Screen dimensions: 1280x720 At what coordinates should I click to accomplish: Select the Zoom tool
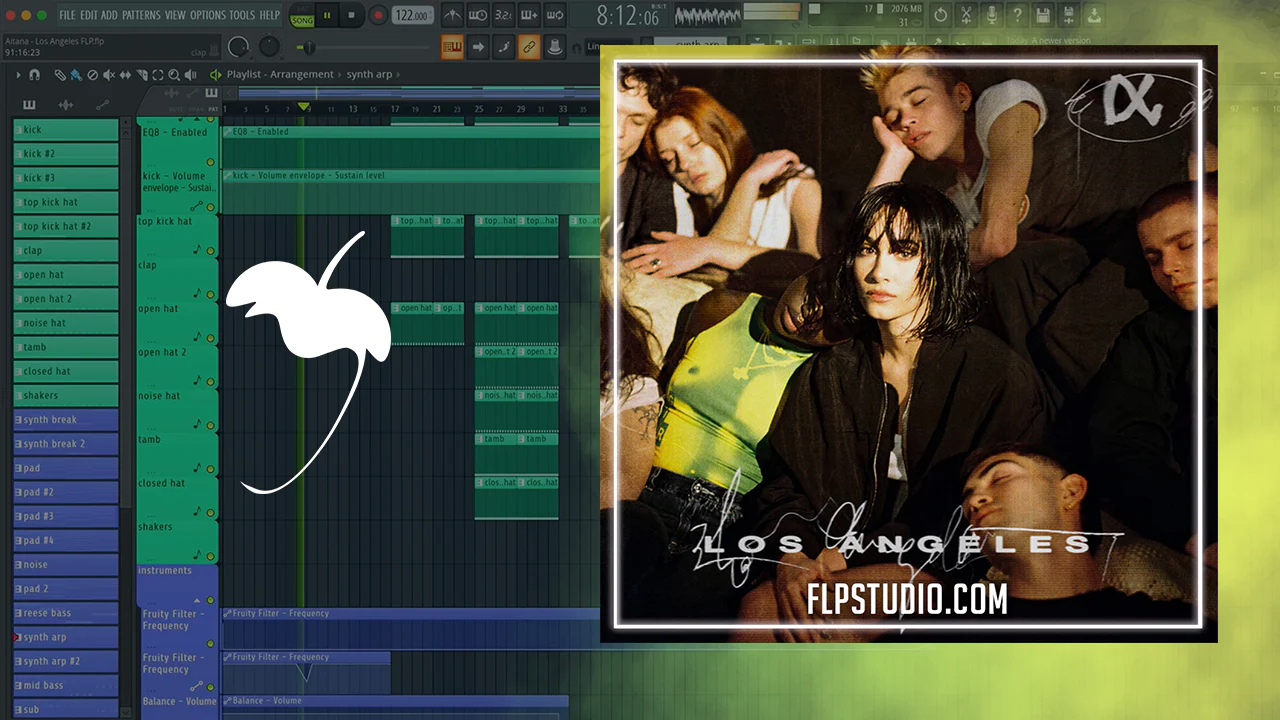pos(174,75)
